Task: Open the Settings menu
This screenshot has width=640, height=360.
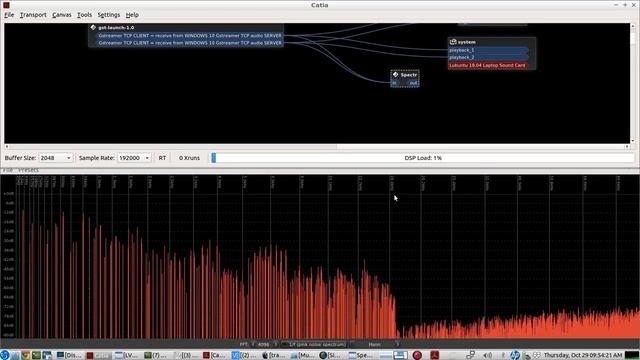Action: [x=109, y=15]
